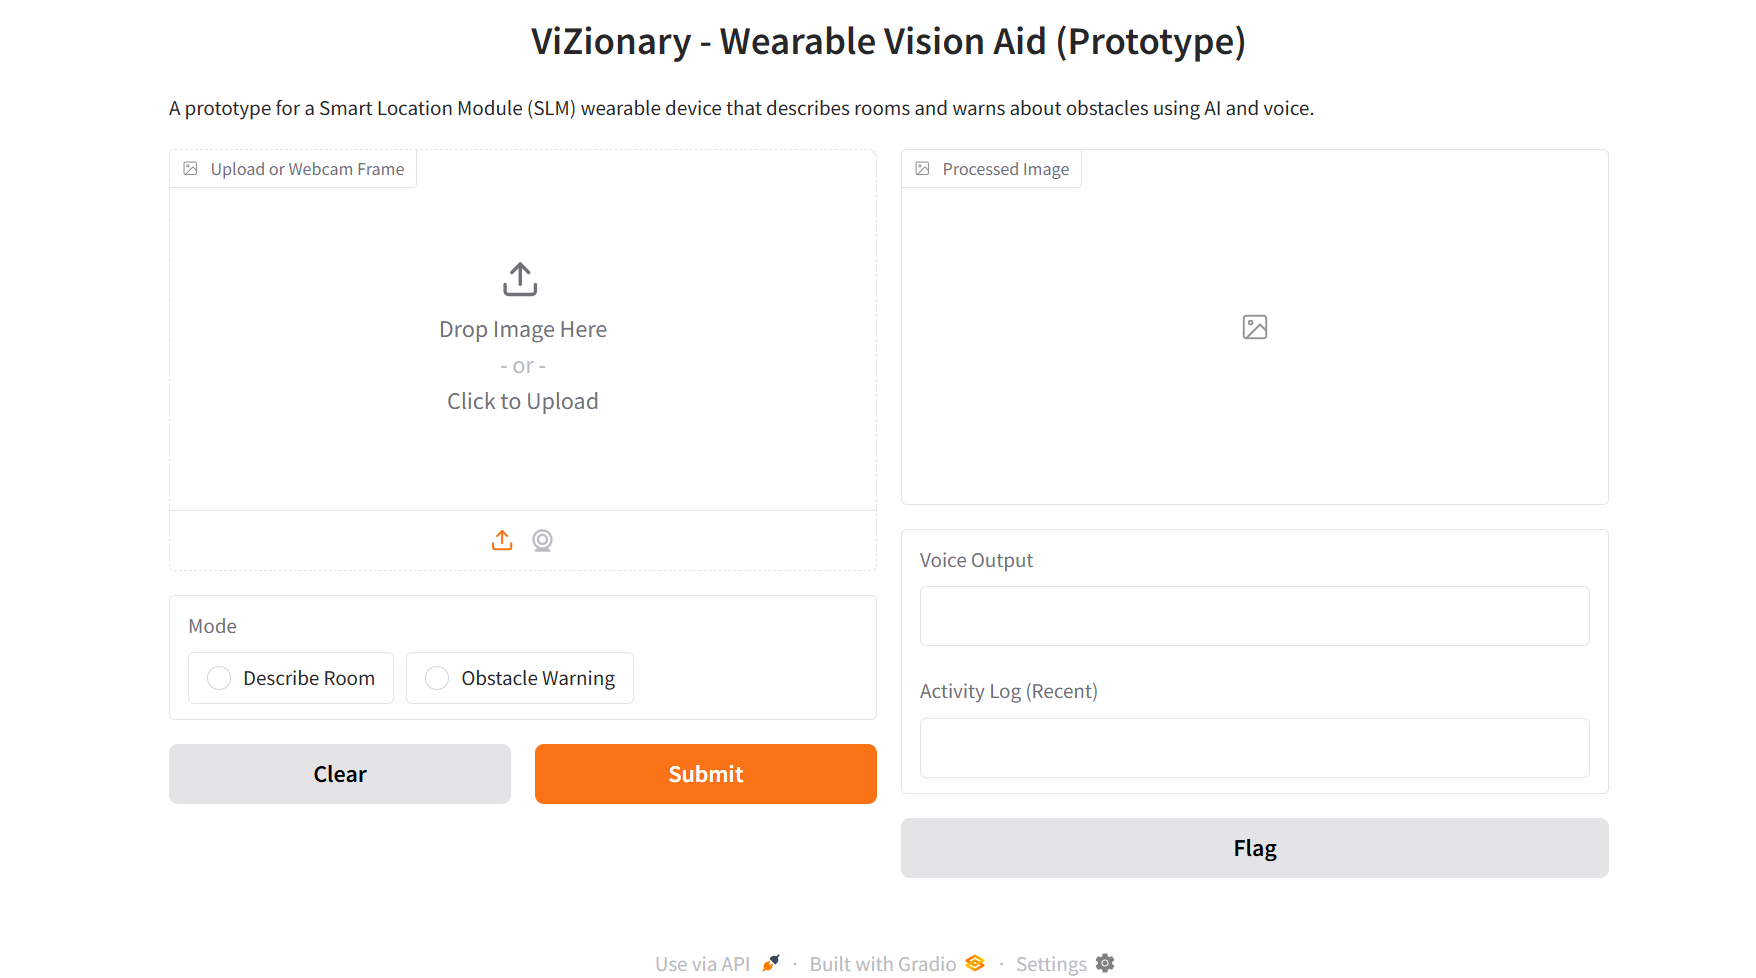
Task: Focus the Activity Log text field
Action: coord(1254,748)
